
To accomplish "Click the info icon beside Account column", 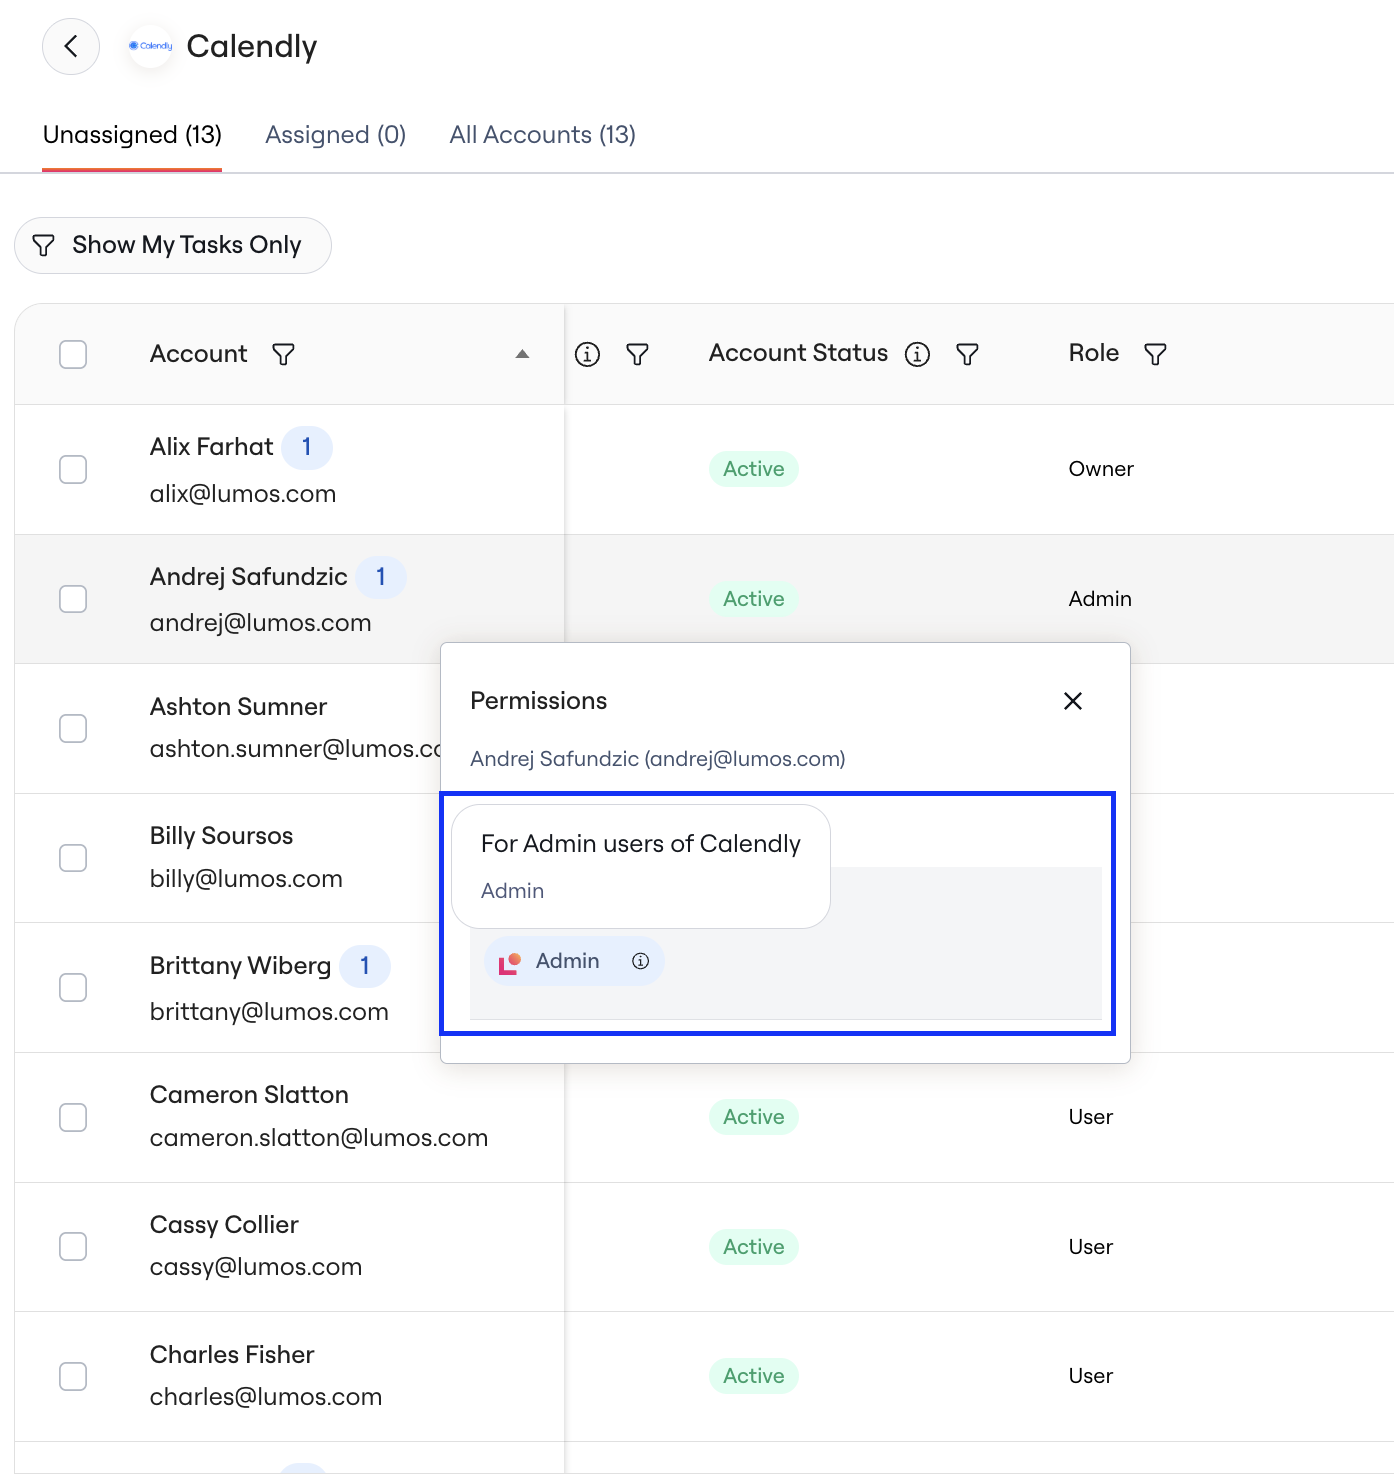I will pos(588,354).
